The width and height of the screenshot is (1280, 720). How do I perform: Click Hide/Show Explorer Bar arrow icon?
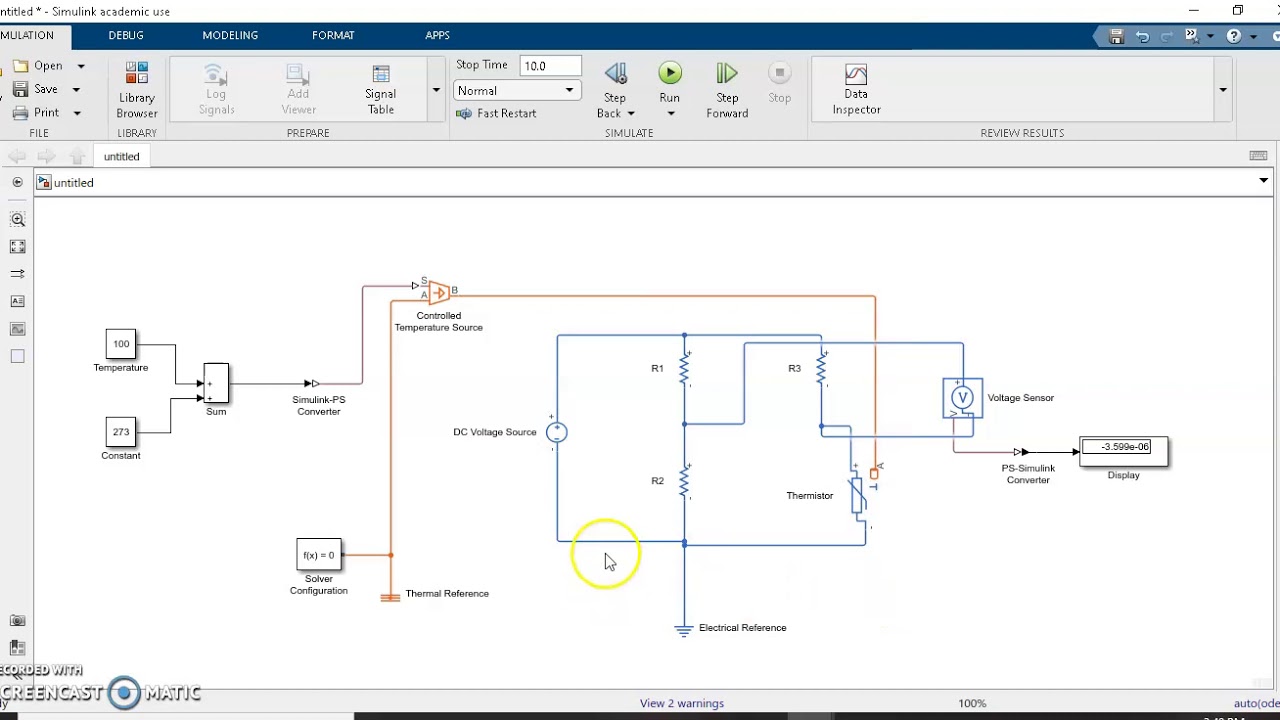(x=17, y=182)
